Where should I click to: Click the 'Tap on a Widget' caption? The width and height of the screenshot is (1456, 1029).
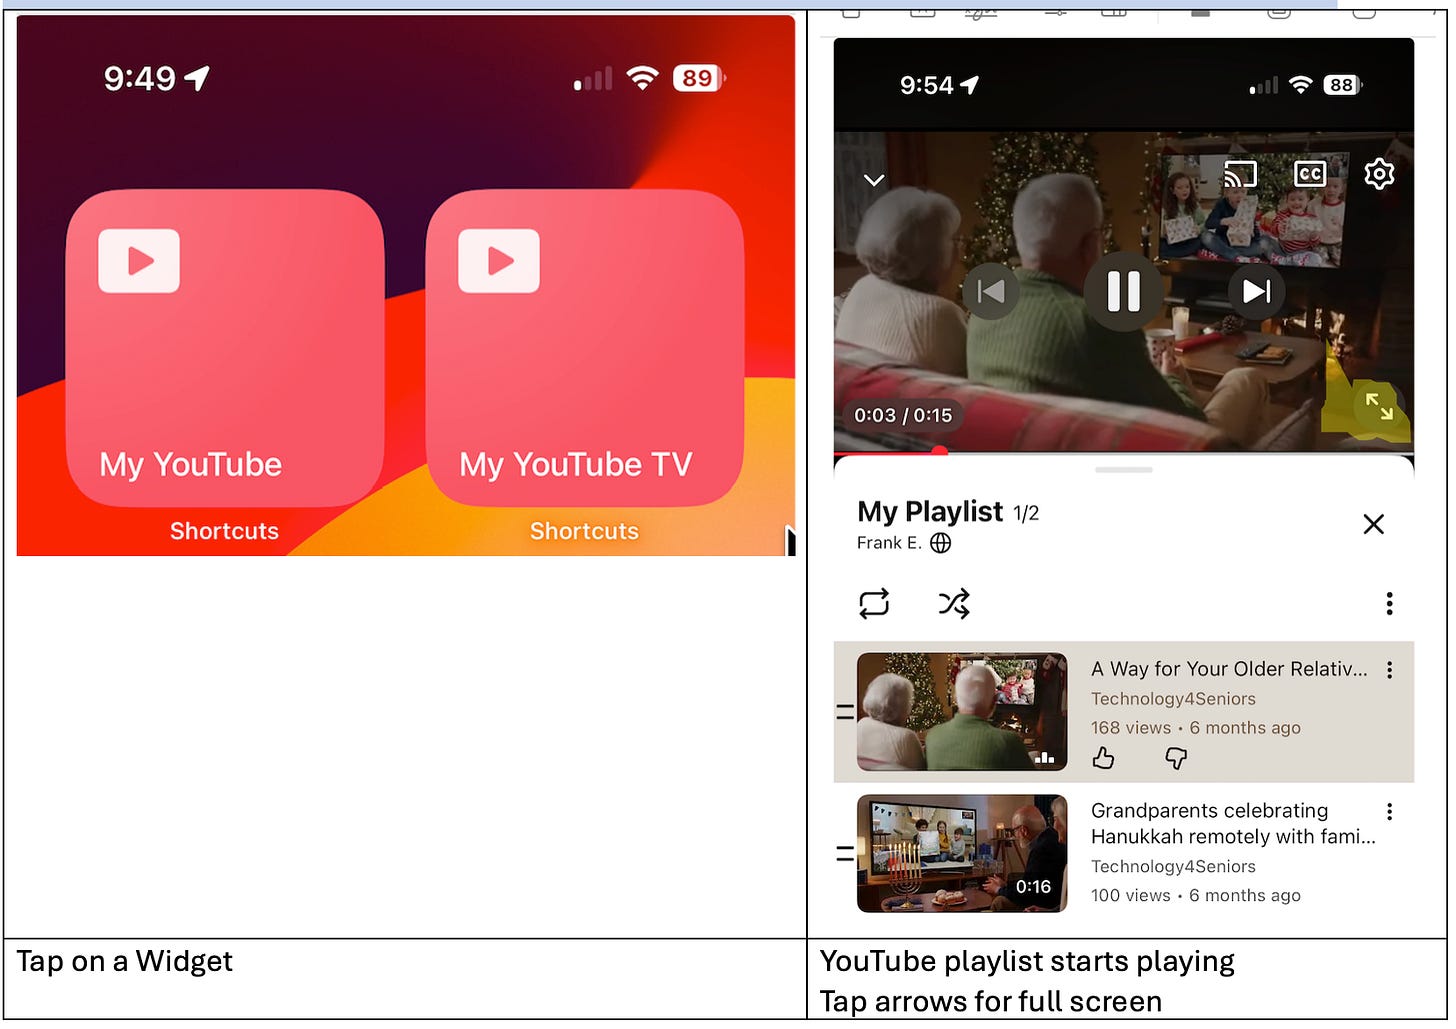pos(125,962)
